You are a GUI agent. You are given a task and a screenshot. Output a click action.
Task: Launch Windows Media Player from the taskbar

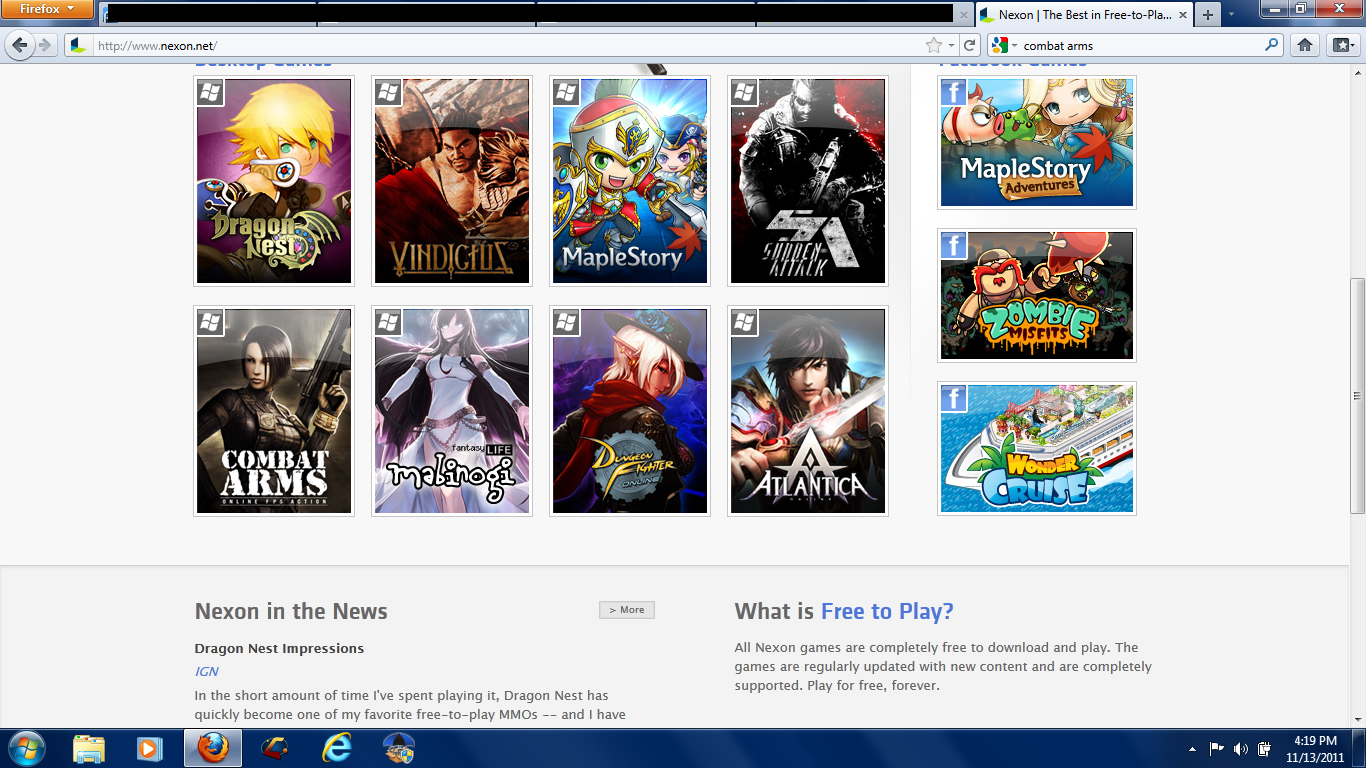[x=150, y=748]
